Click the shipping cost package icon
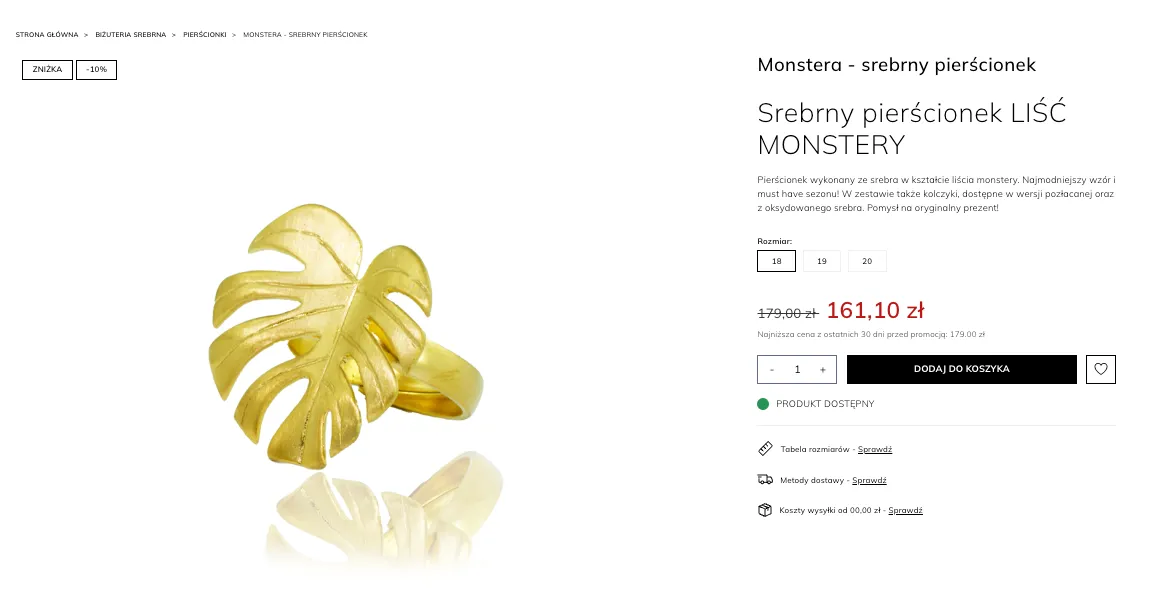Image resolution: width=1174 pixels, height=615 pixels. (x=765, y=510)
